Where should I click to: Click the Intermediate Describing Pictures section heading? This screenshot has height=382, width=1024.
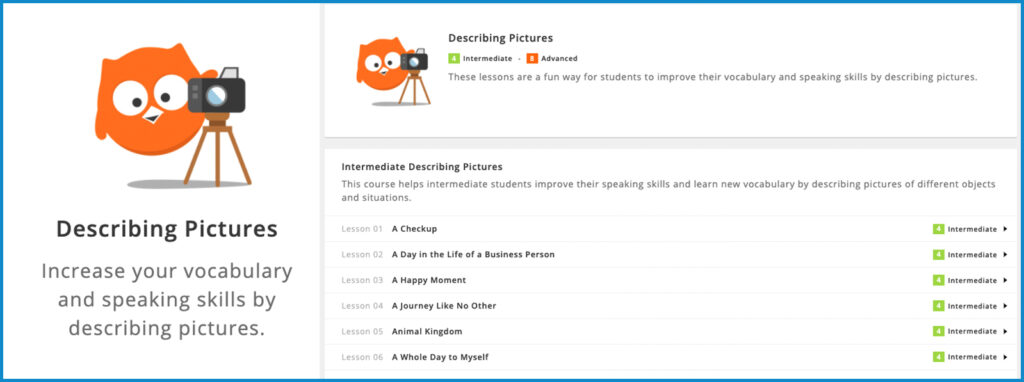tap(422, 167)
